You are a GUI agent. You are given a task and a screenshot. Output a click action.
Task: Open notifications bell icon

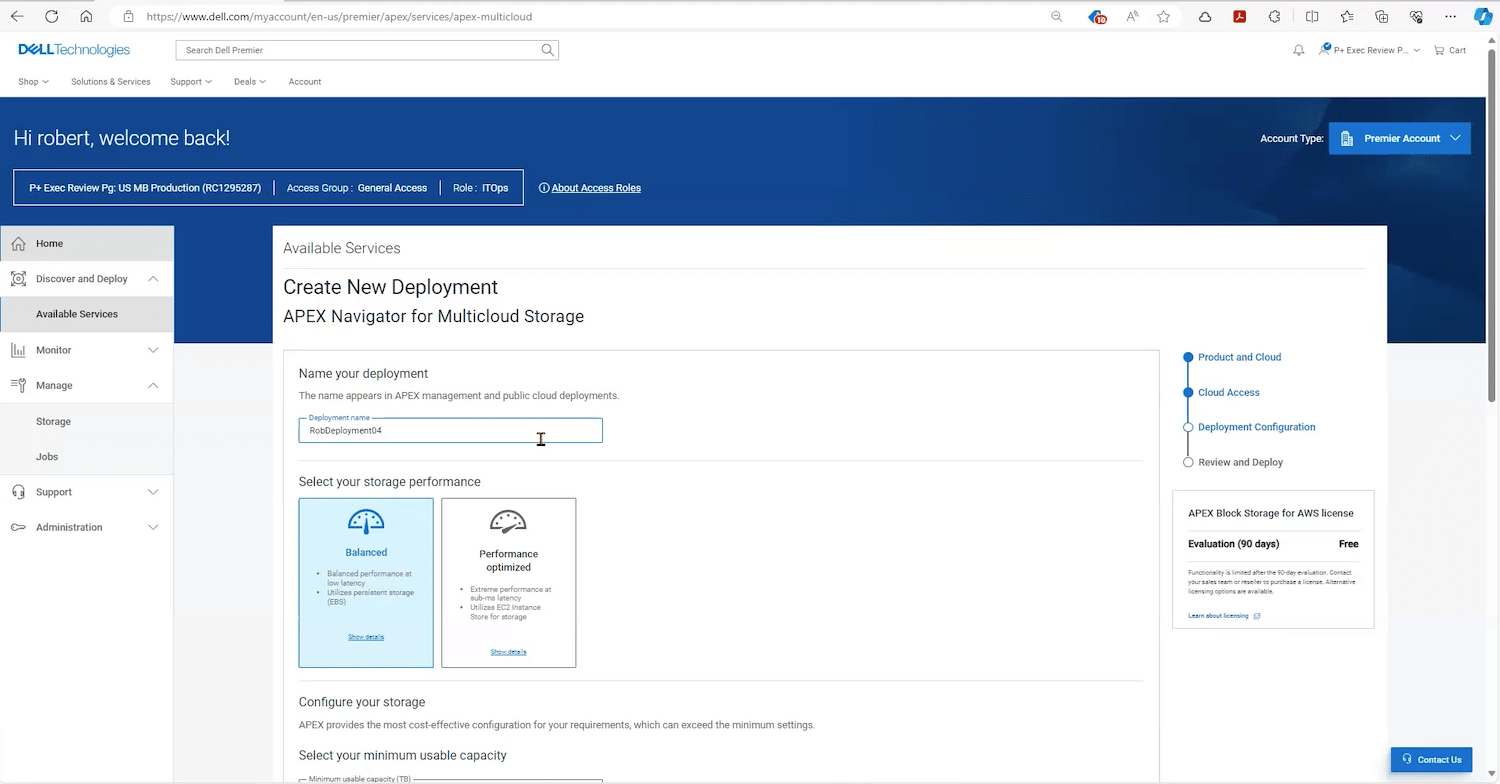pyautogui.click(x=1299, y=50)
